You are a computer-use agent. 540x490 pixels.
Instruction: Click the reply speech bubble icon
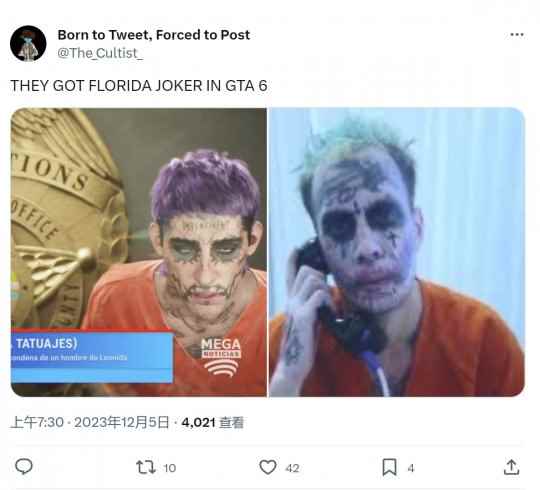24,467
